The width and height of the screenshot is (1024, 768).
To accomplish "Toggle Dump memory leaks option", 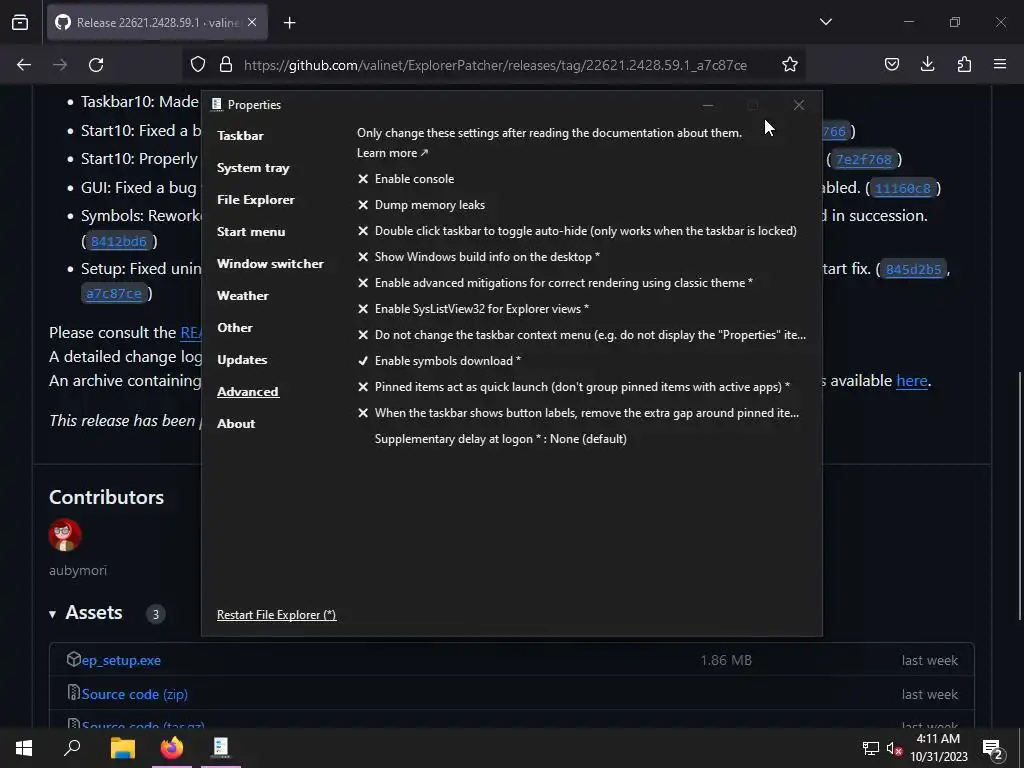I will (x=421, y=205).
